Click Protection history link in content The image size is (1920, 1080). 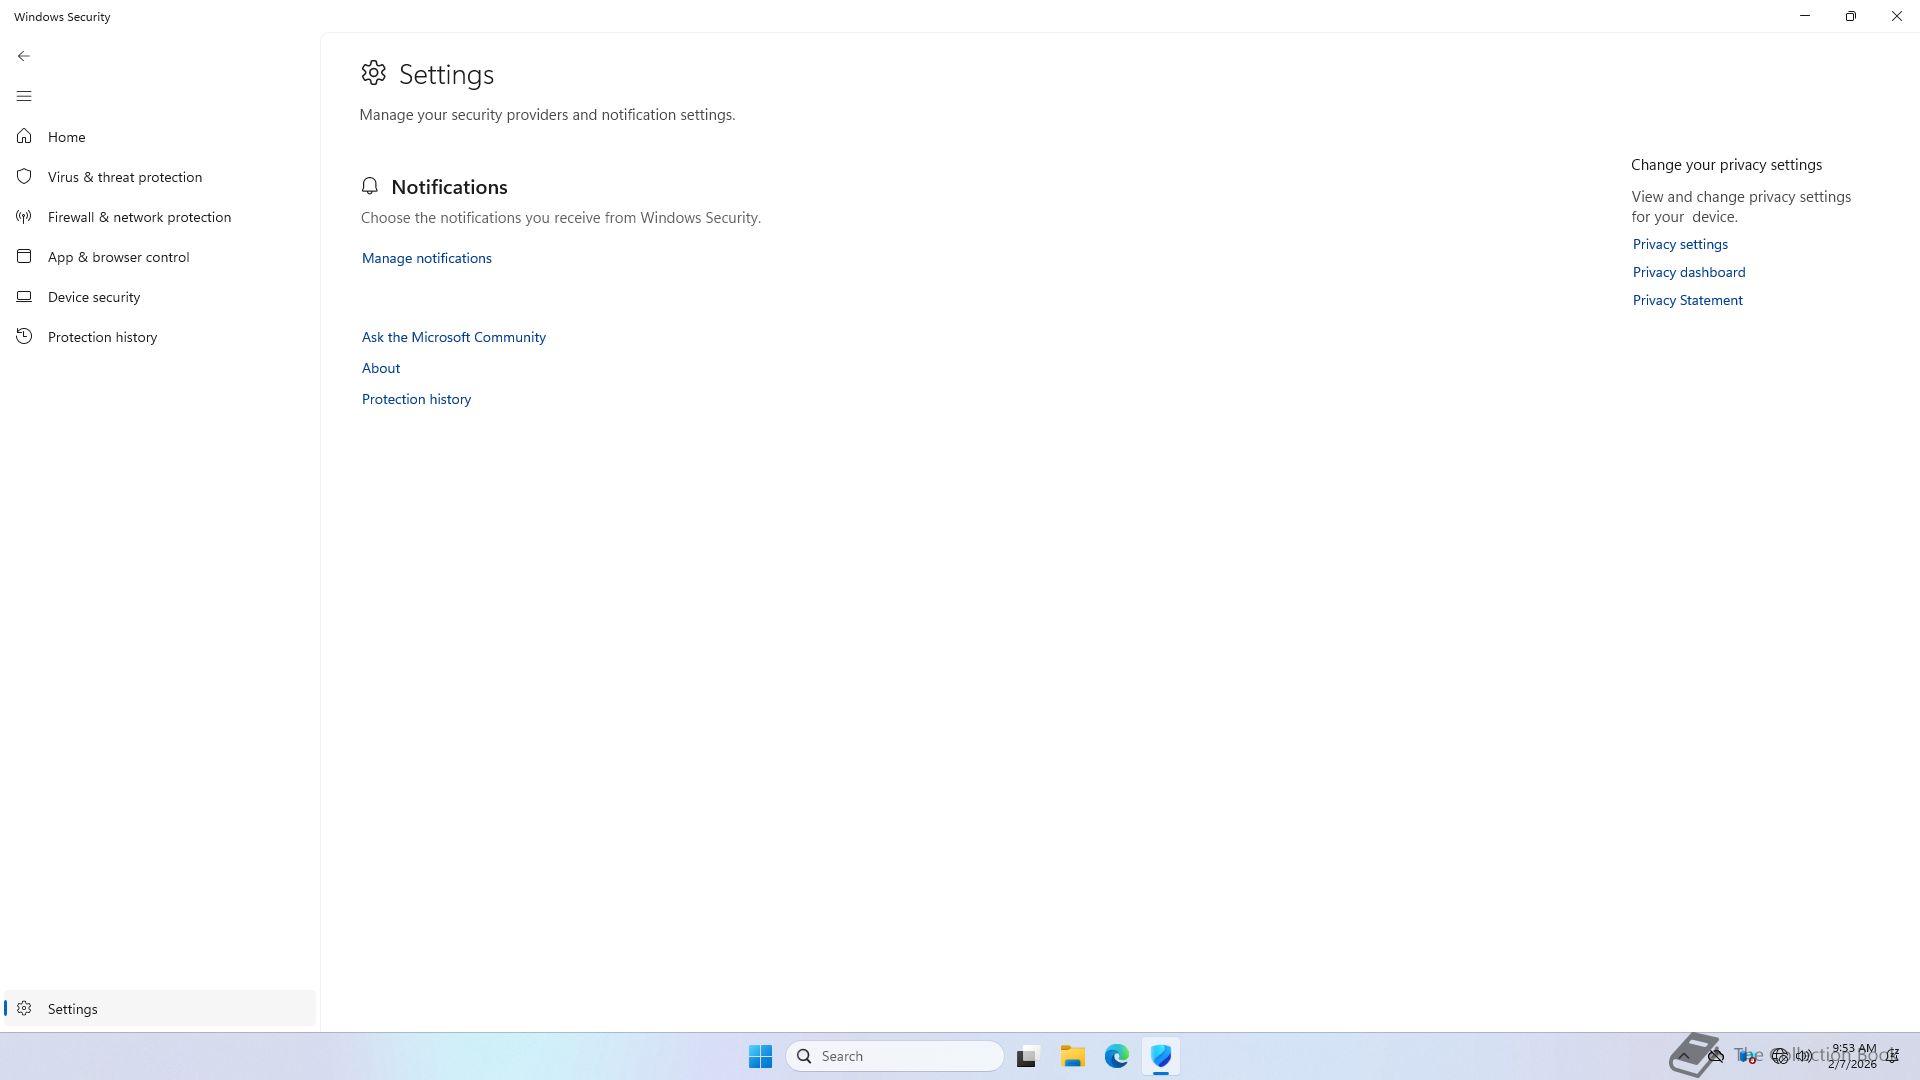coord(416,399)
